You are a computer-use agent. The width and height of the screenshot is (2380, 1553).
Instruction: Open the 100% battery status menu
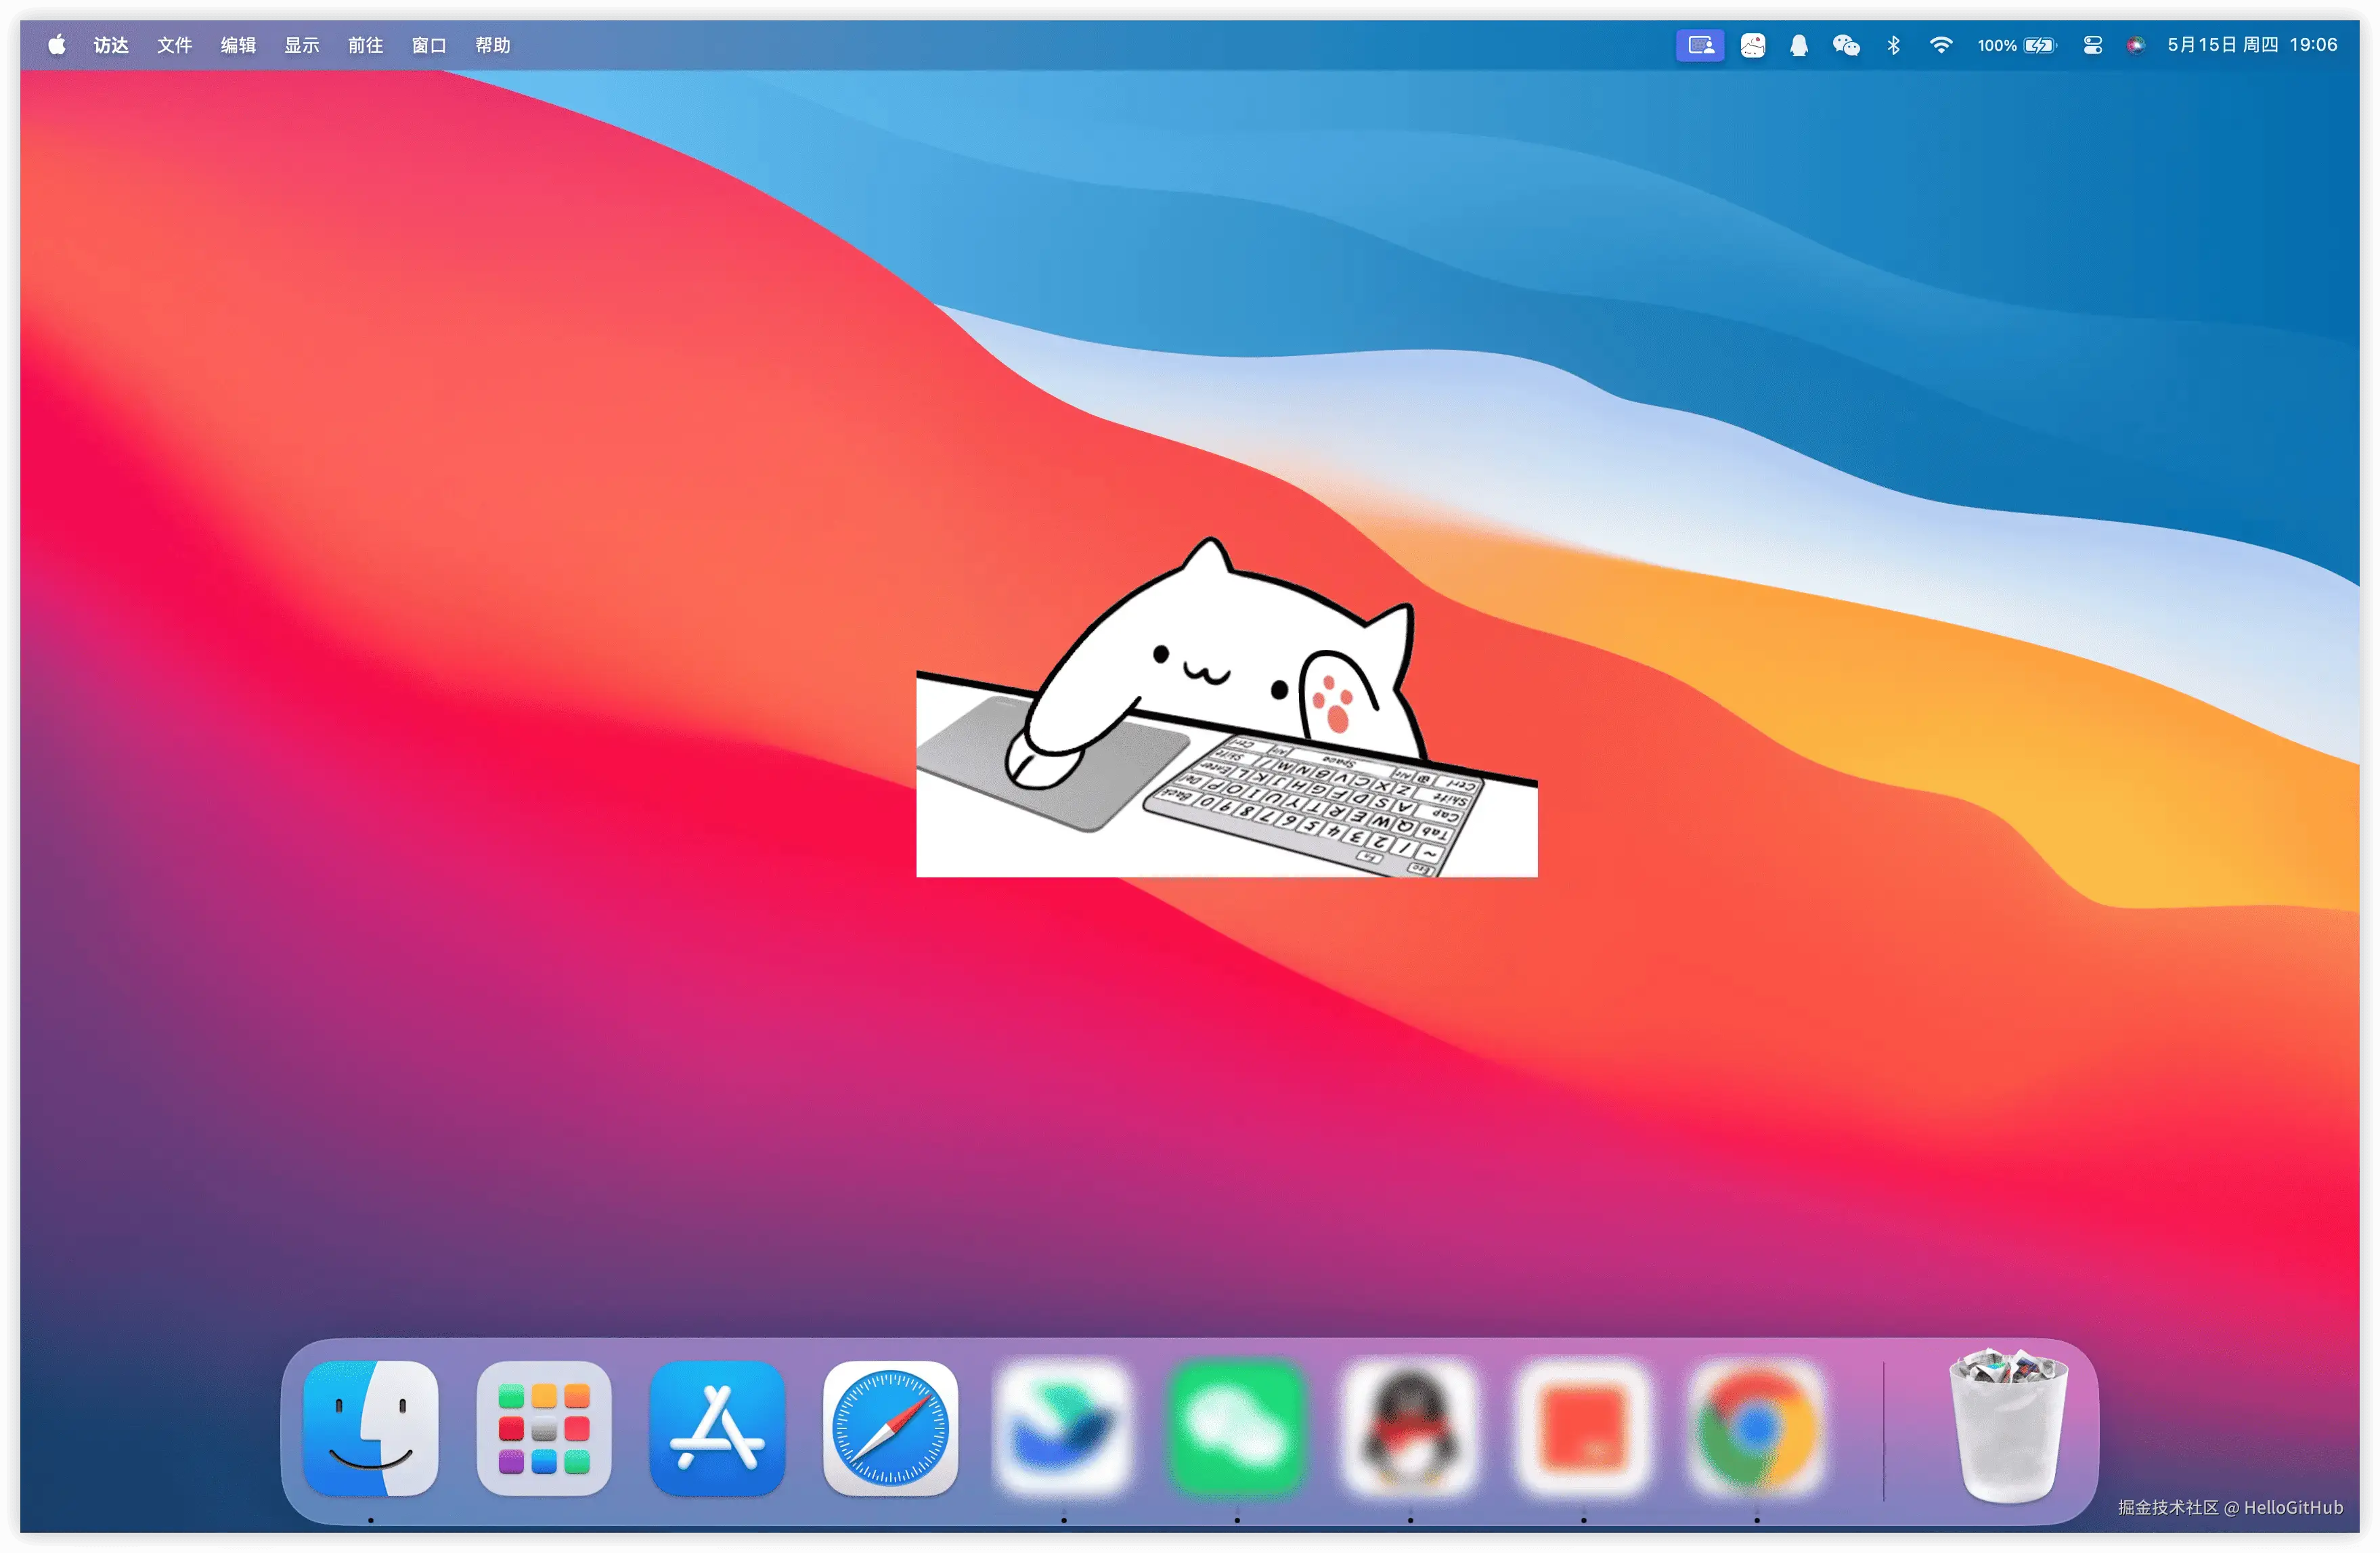coord(2016,45)
